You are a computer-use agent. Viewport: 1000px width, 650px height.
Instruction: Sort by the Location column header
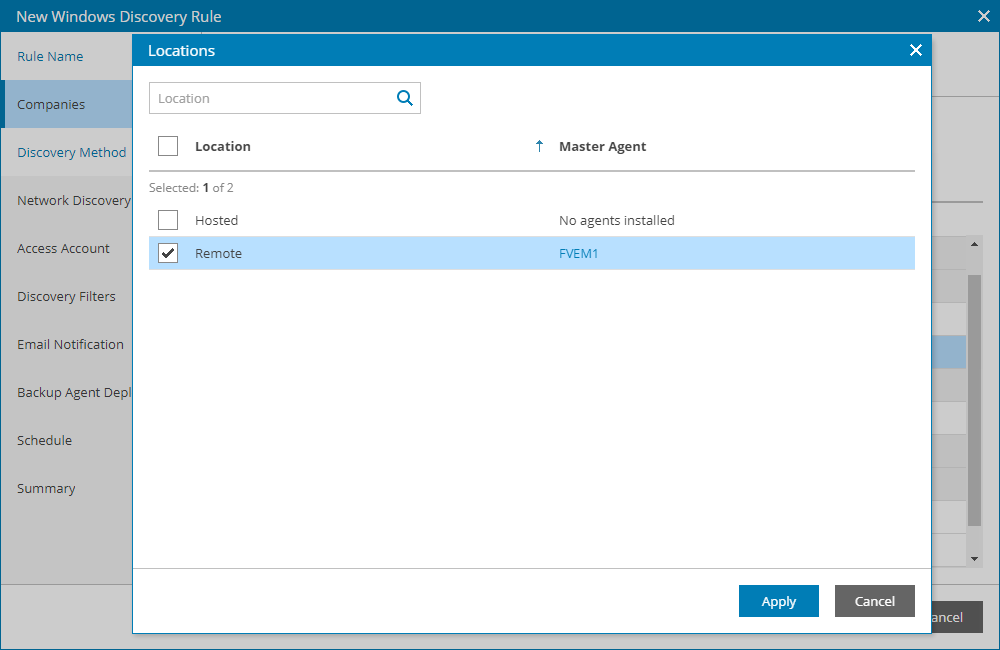point(223,146)
